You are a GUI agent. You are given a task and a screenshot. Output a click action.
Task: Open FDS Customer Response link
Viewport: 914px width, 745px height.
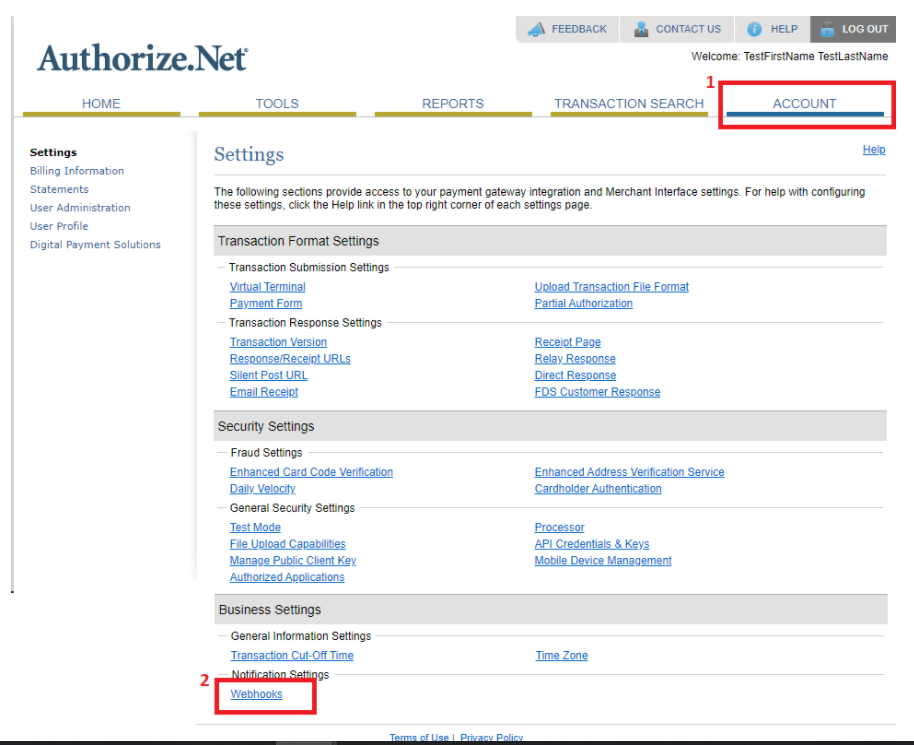[597, 392]
